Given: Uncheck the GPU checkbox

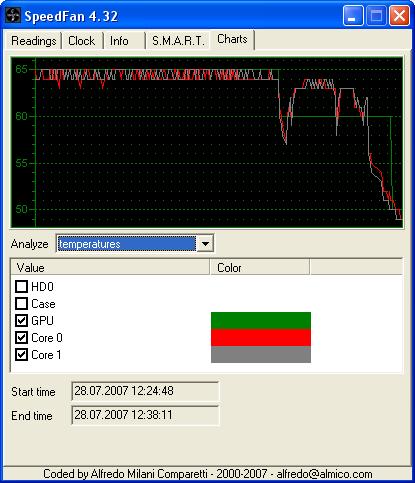Looking at the screenshot, I should (22, 320).
